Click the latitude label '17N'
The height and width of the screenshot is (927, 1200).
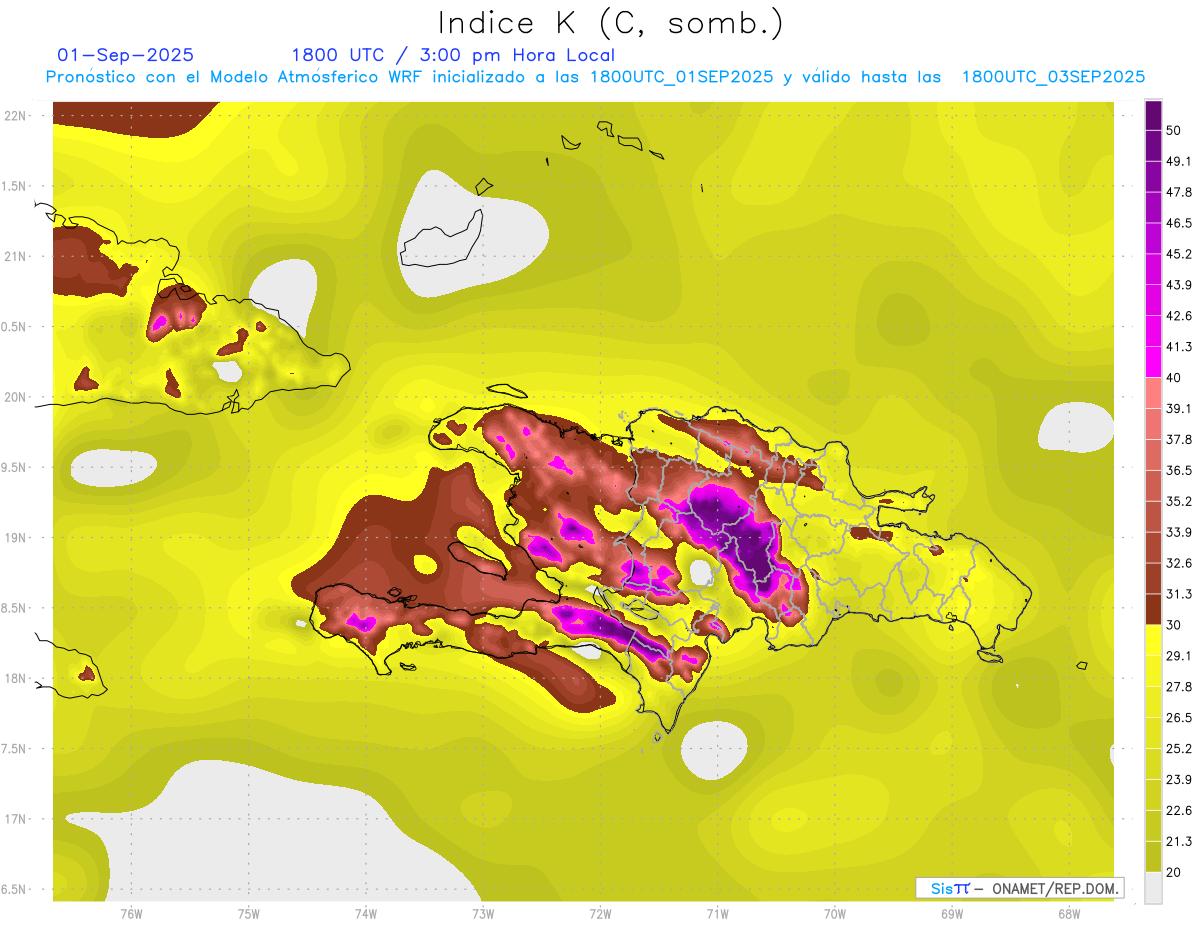point(15,819)
